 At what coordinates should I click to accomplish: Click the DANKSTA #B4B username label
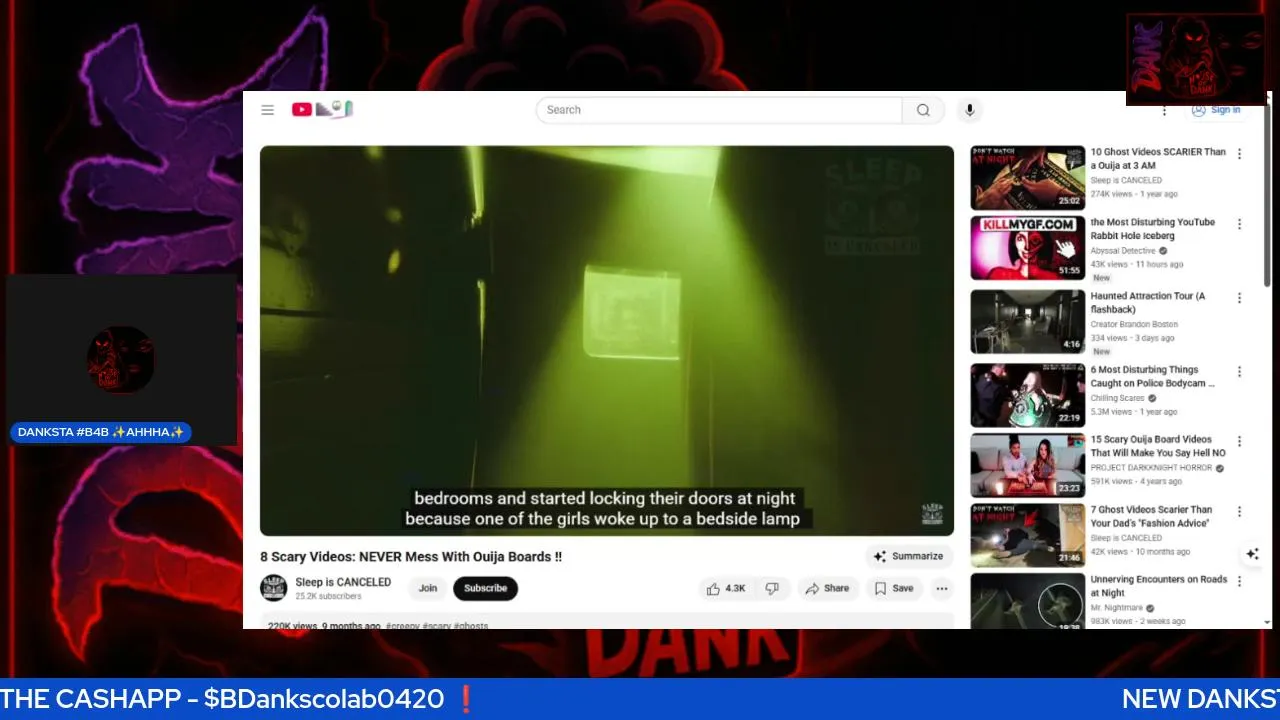(101, 432)
